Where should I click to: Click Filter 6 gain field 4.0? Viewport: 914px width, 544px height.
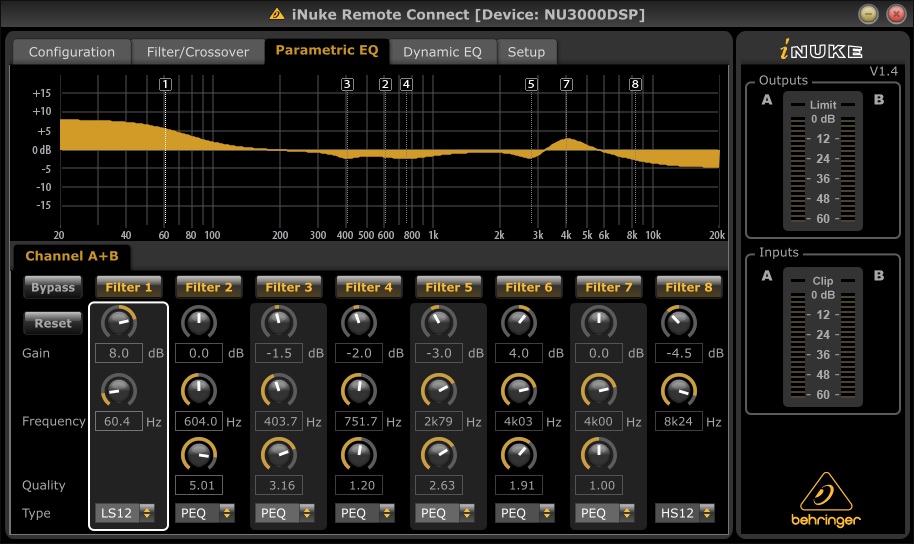point(519,353)
